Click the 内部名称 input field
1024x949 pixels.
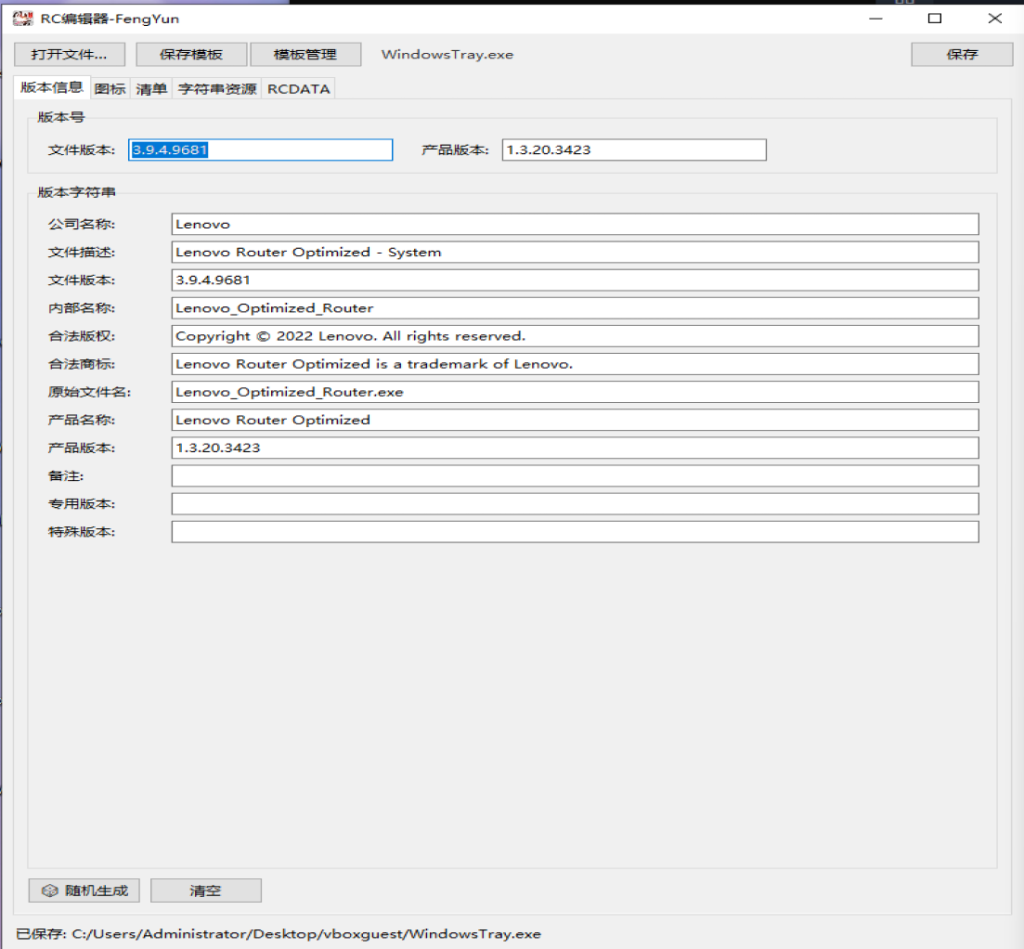[575, 308]
